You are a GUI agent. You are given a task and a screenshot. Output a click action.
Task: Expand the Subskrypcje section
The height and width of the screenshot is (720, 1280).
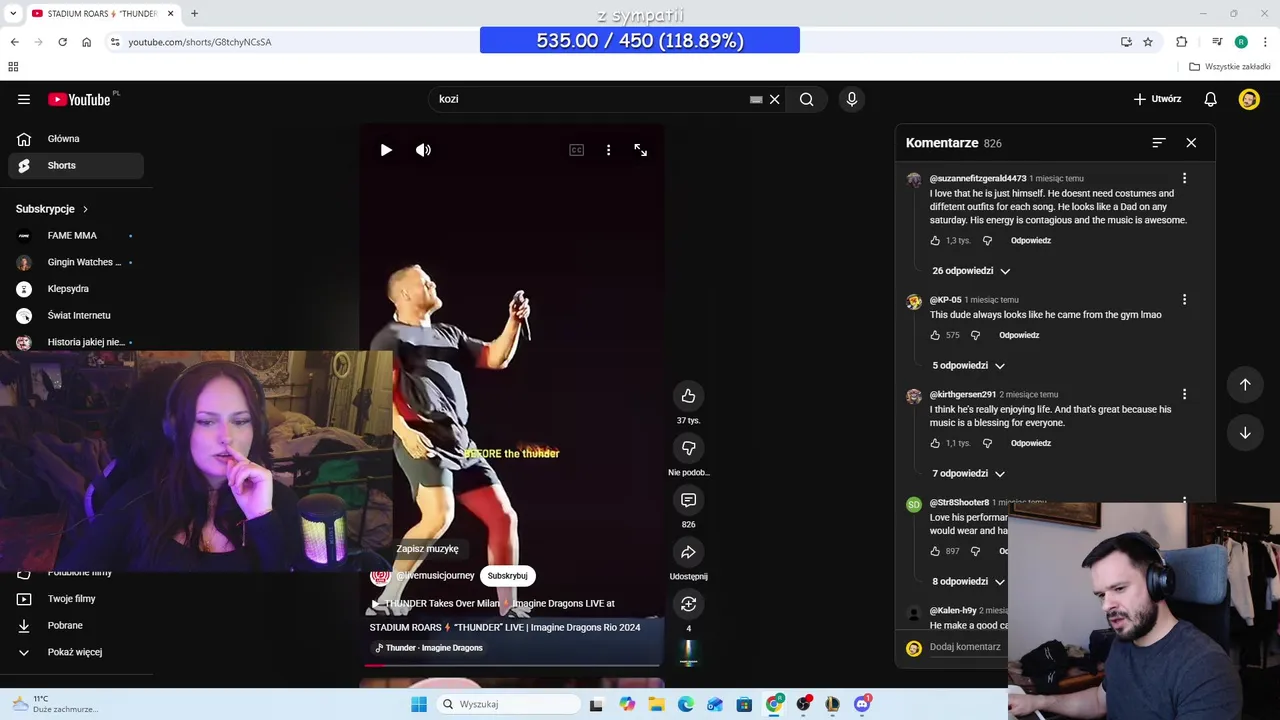coord(52,209)
